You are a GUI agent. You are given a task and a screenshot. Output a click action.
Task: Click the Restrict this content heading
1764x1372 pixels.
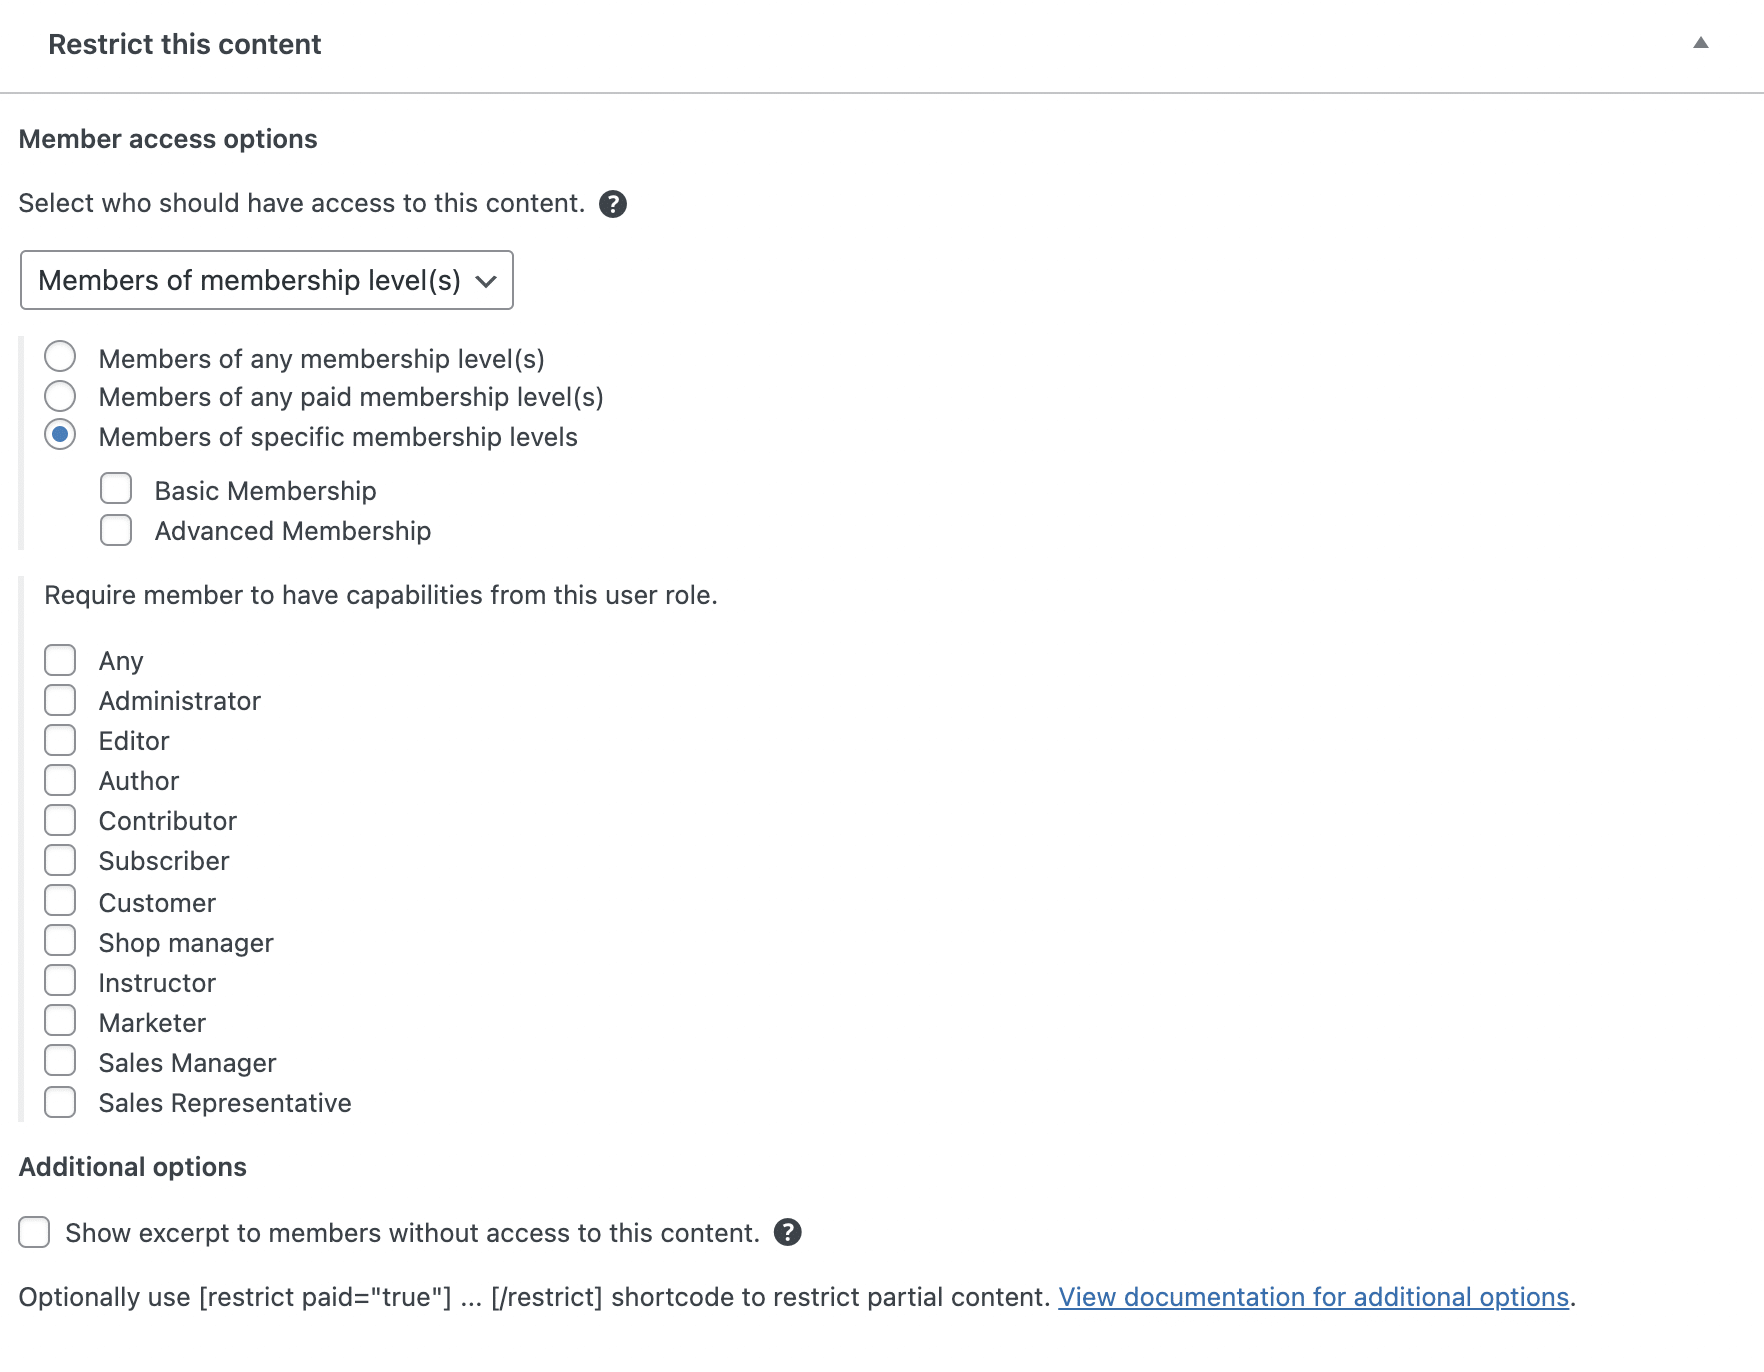(185, 44)
